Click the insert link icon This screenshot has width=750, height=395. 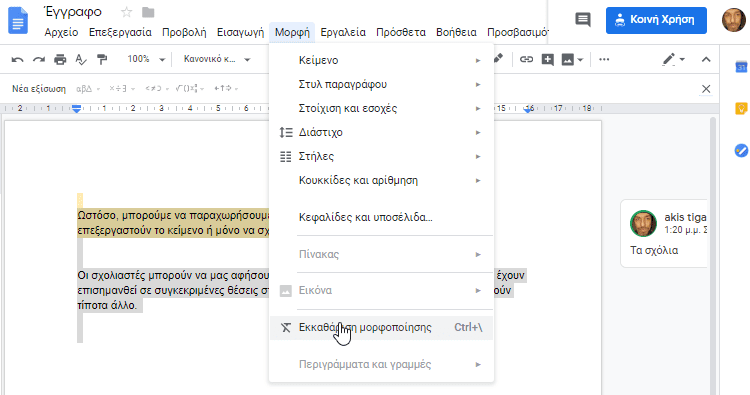526,60
